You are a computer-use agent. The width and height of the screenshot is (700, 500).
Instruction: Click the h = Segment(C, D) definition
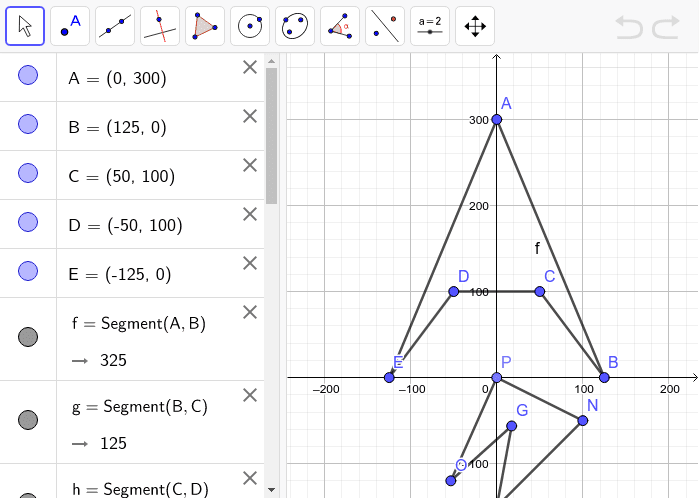[x=140, y=490]
